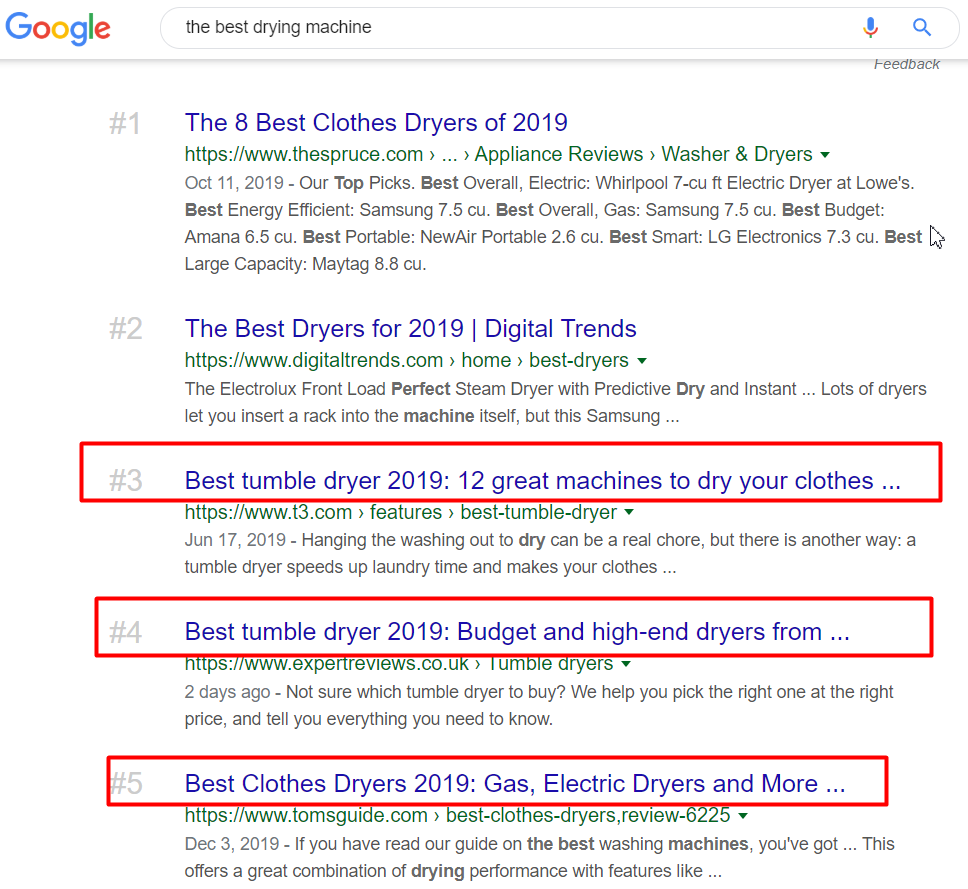Open the Feedback link
Viewport: 968px width, 889px height.
(906, 64)
